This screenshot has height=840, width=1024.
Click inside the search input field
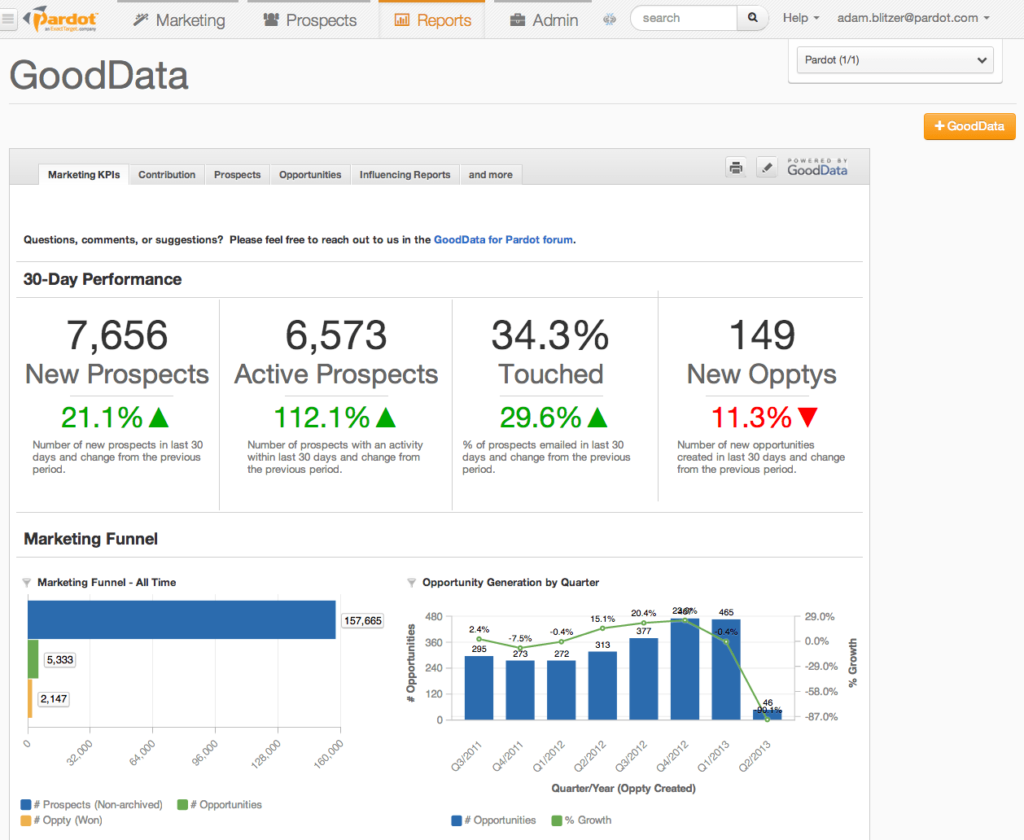(x=683, y=17)
